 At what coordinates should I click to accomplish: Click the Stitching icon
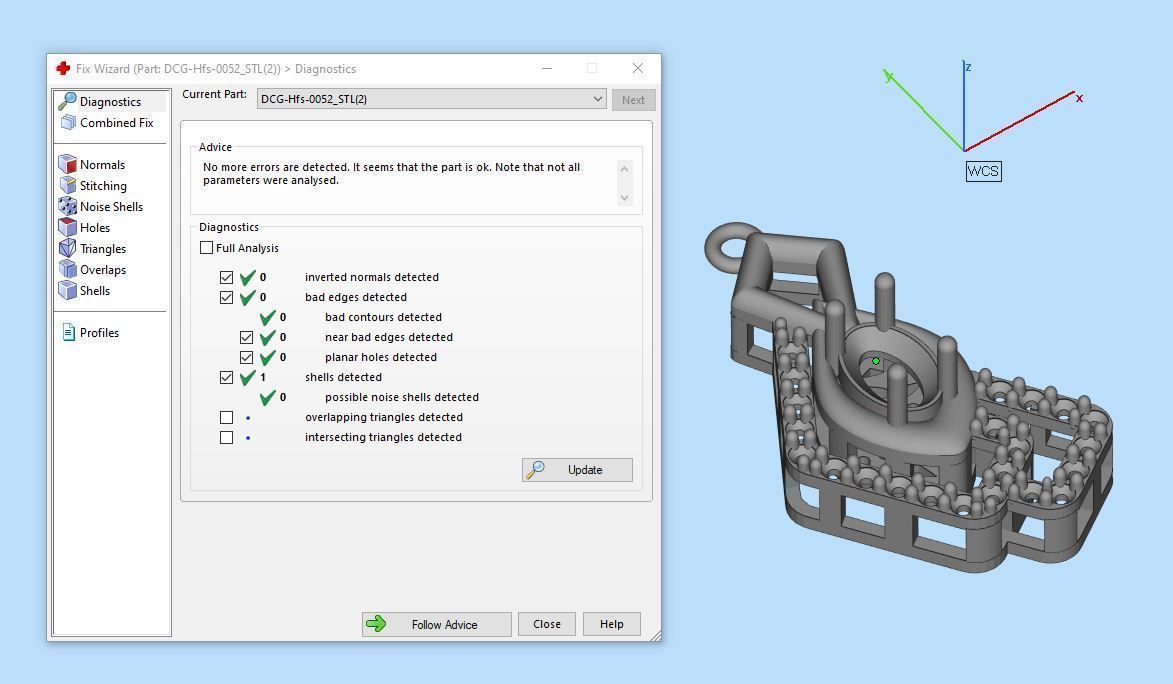pyautogui.click(x=67, y=185)
